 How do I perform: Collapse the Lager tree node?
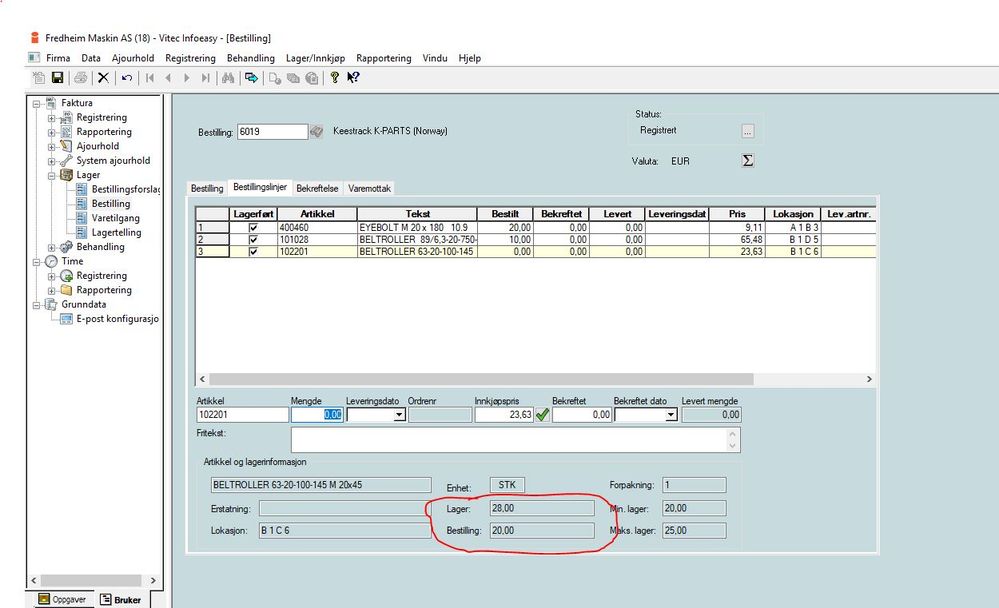[x=52, y=175]
